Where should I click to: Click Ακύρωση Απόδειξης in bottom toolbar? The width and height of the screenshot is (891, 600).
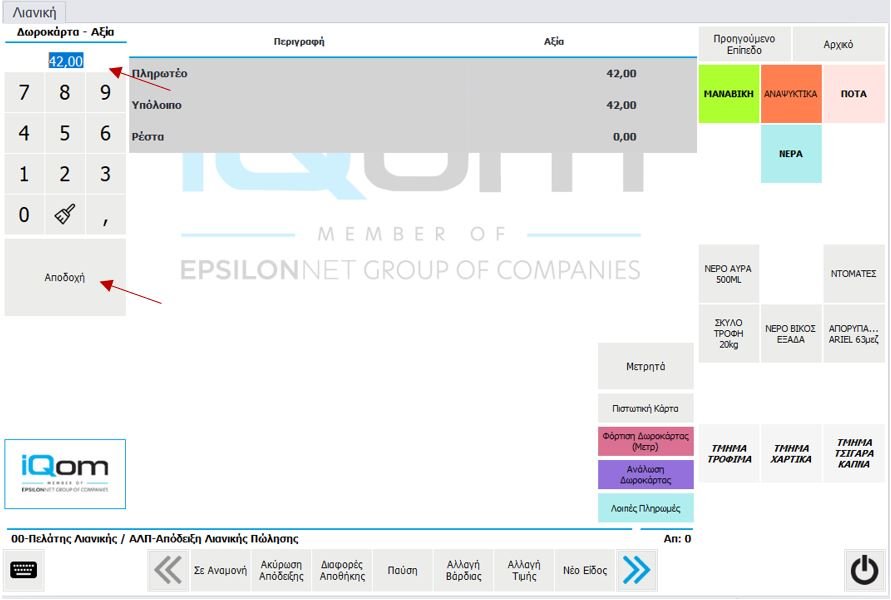click(x=281, y=570)
